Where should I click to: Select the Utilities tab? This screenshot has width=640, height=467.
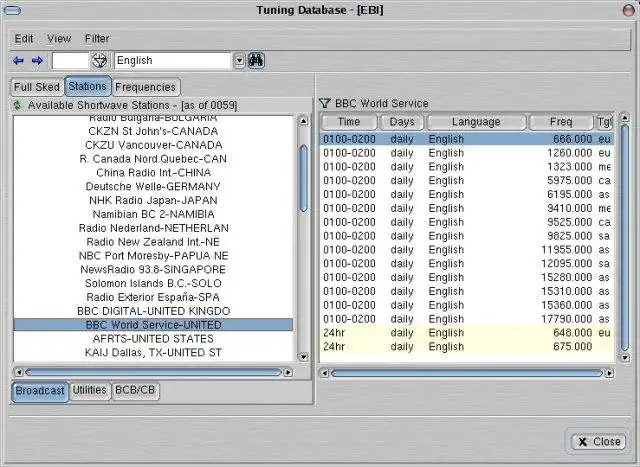coord(89,391)
